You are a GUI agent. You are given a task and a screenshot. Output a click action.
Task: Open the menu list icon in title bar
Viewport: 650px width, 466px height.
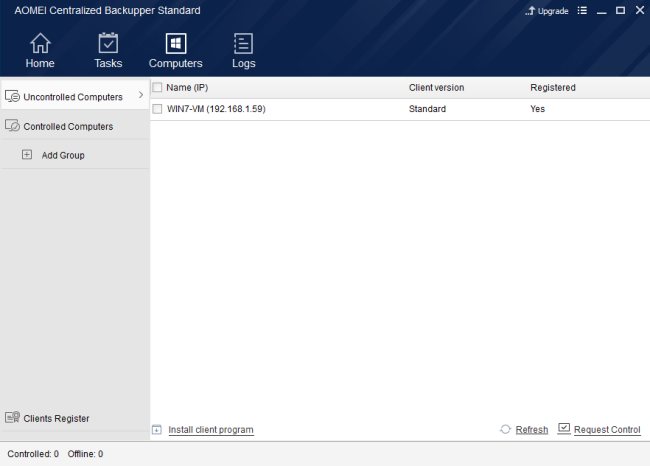(x=582, y=10)
